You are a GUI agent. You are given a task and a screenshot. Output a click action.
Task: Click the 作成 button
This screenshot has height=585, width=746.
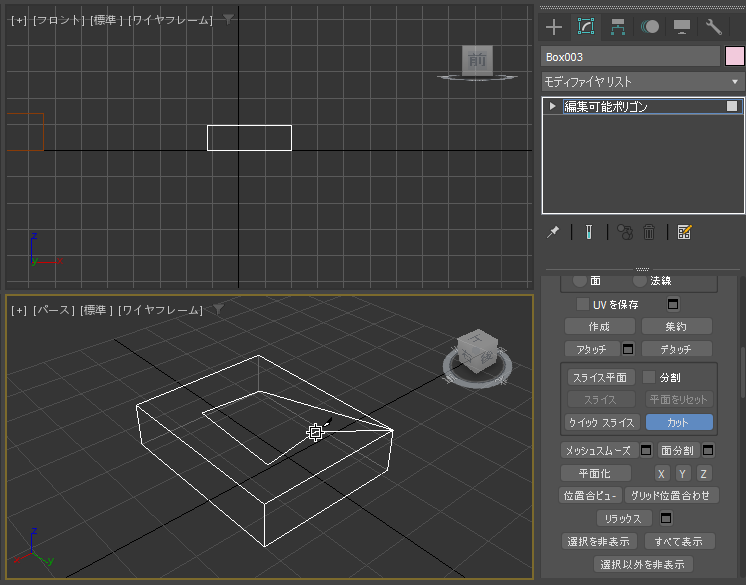coord(599,327)
